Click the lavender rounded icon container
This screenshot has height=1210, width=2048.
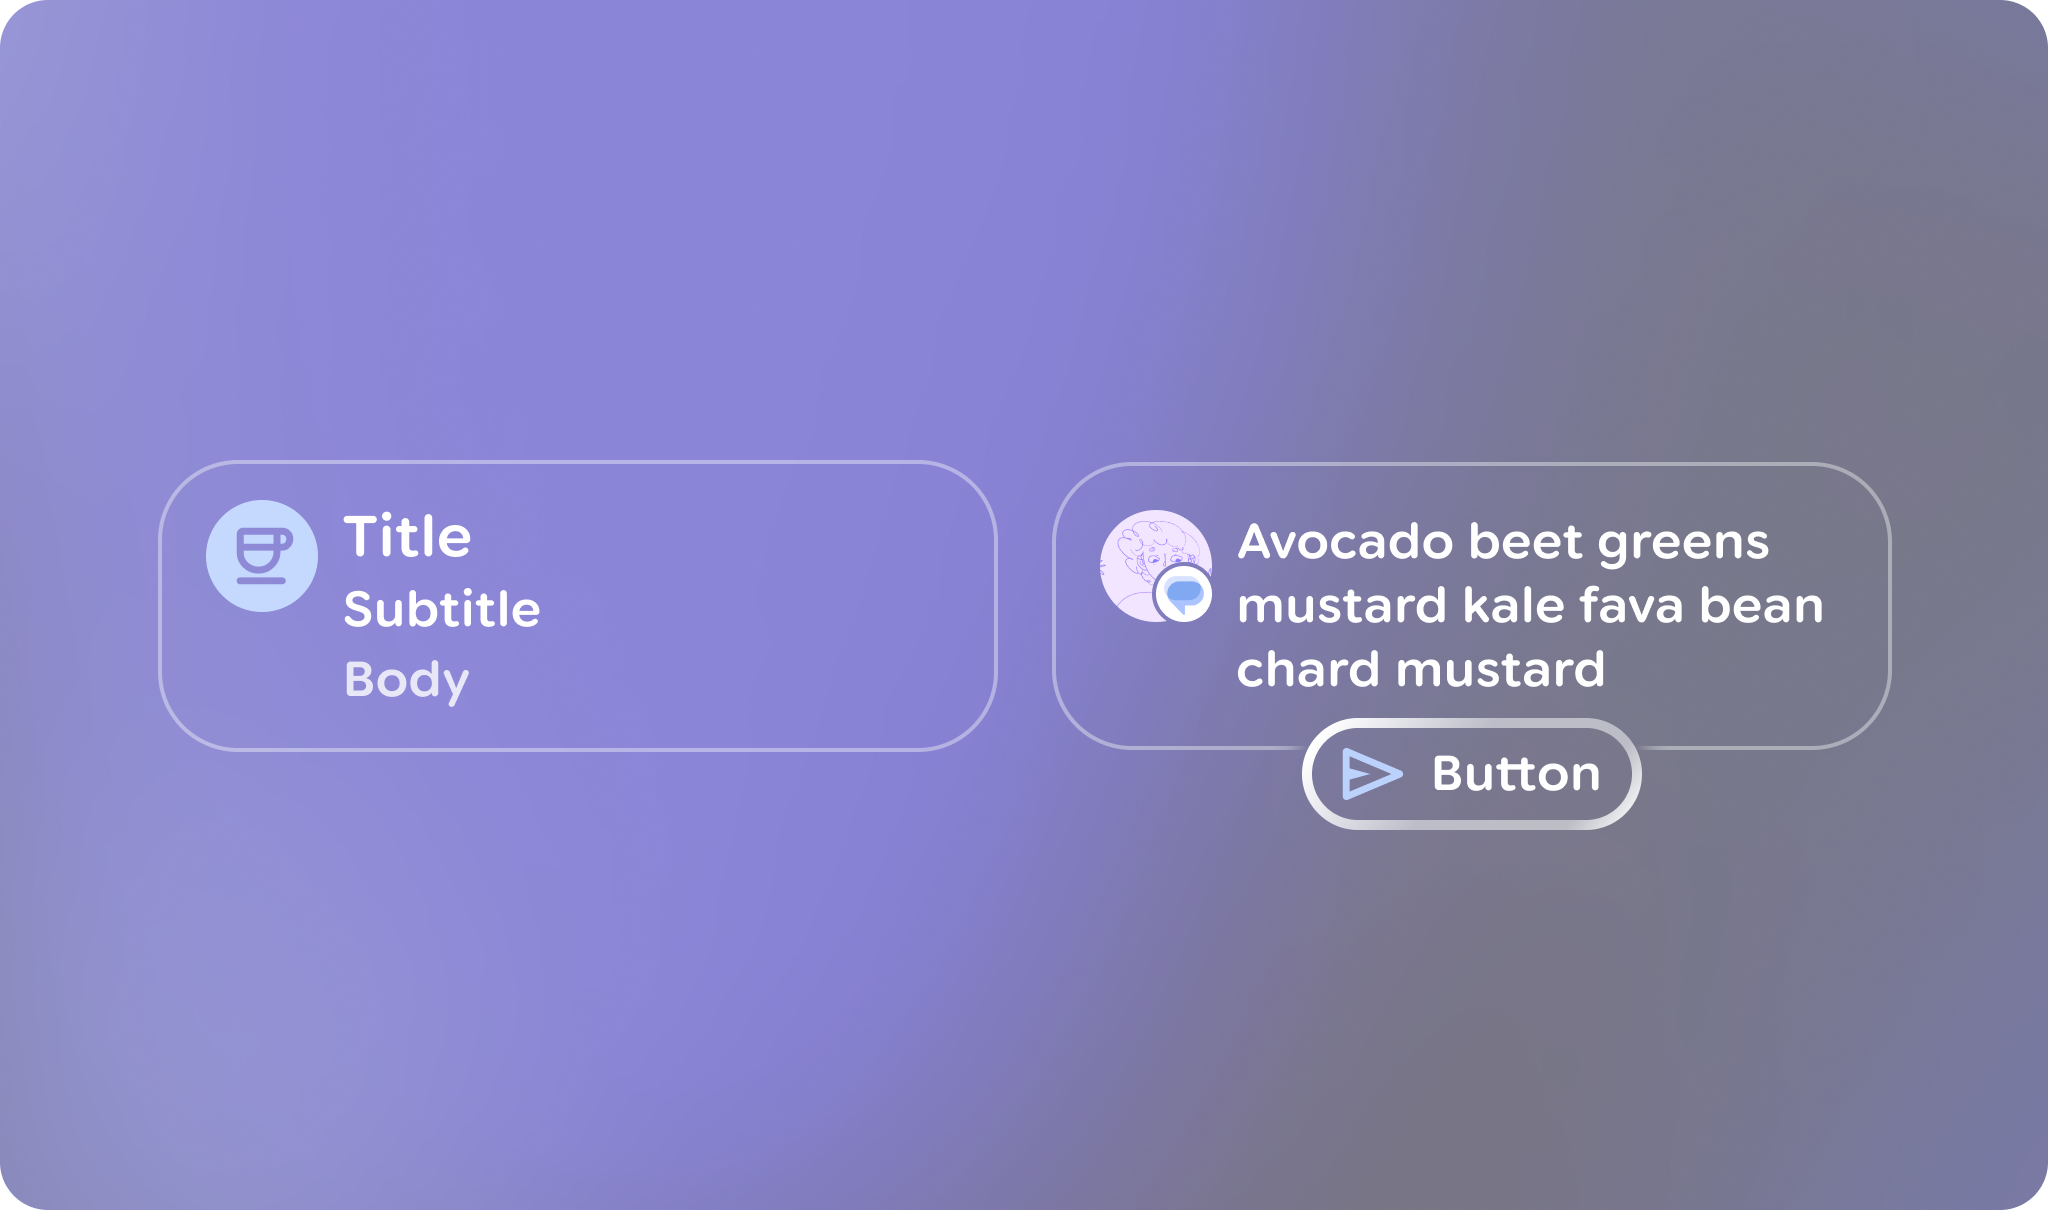261,556
